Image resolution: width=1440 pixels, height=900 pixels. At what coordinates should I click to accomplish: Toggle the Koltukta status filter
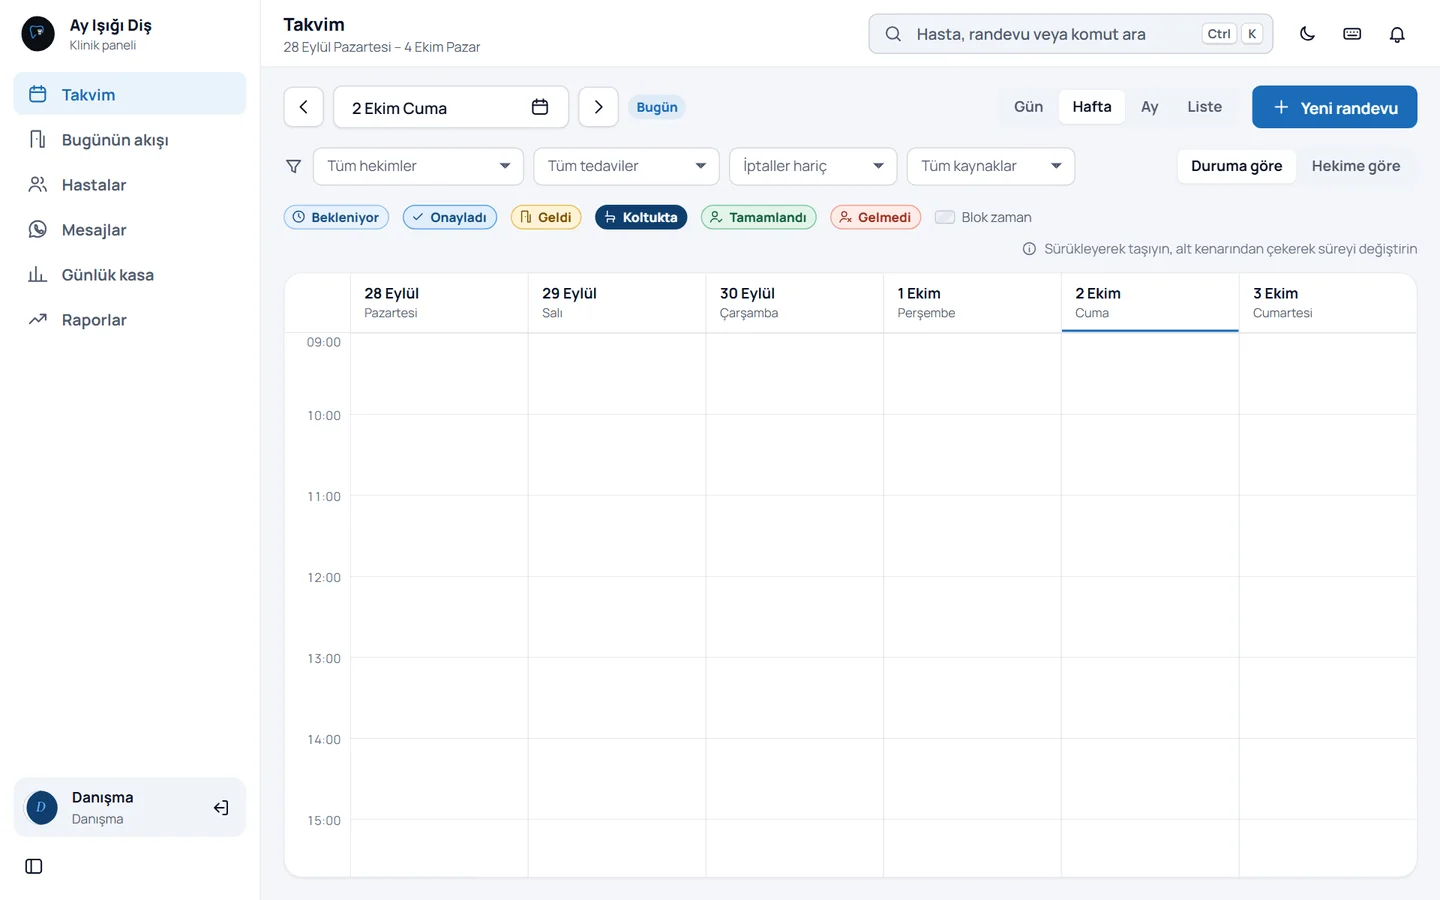(641, 217)
